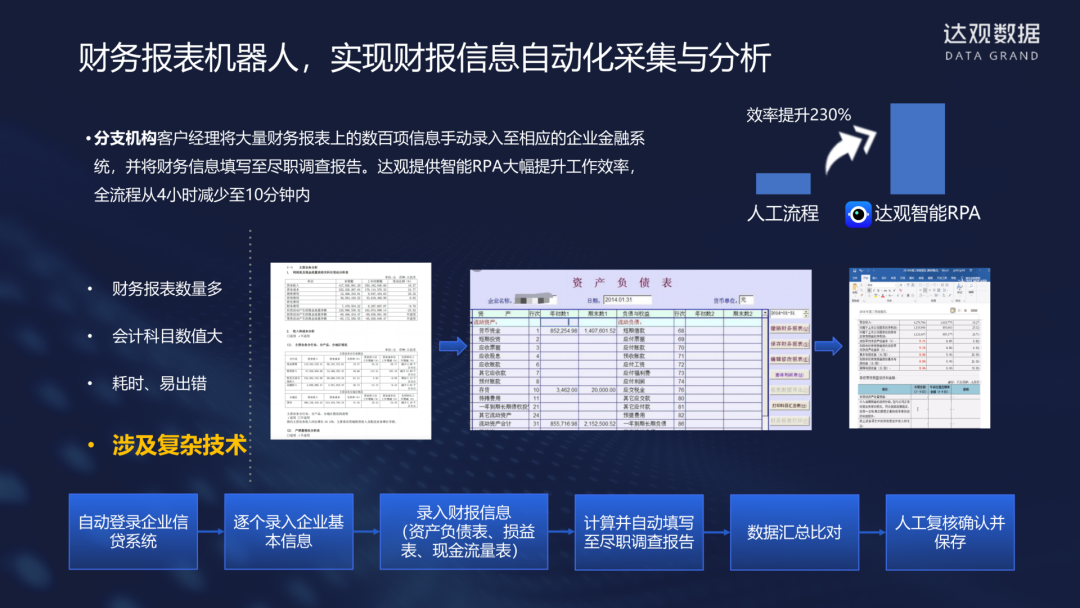Open the scanned financial report thumbnail

(x=351, y=350)
